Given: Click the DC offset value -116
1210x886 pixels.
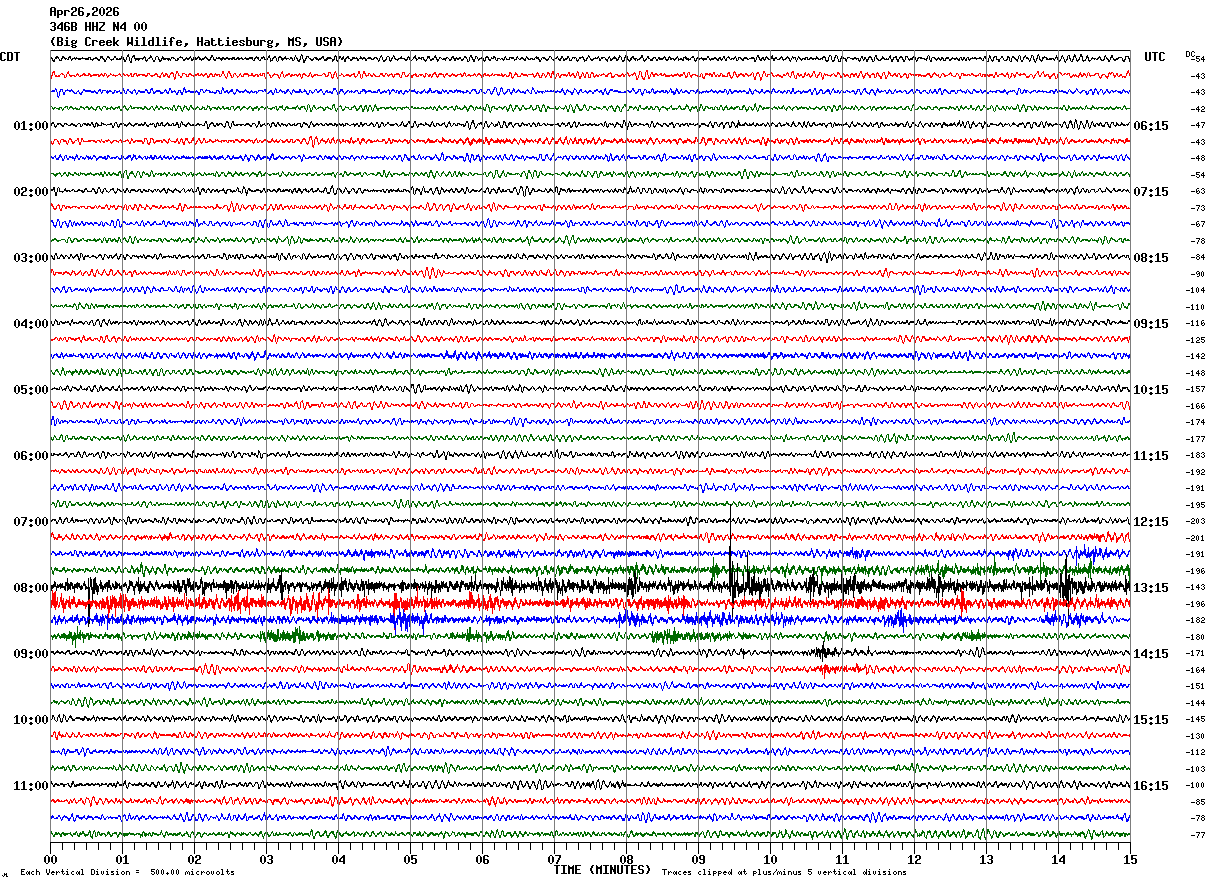Looking at the screenshot, I should pyautogui.click(x=1196, y=324).
